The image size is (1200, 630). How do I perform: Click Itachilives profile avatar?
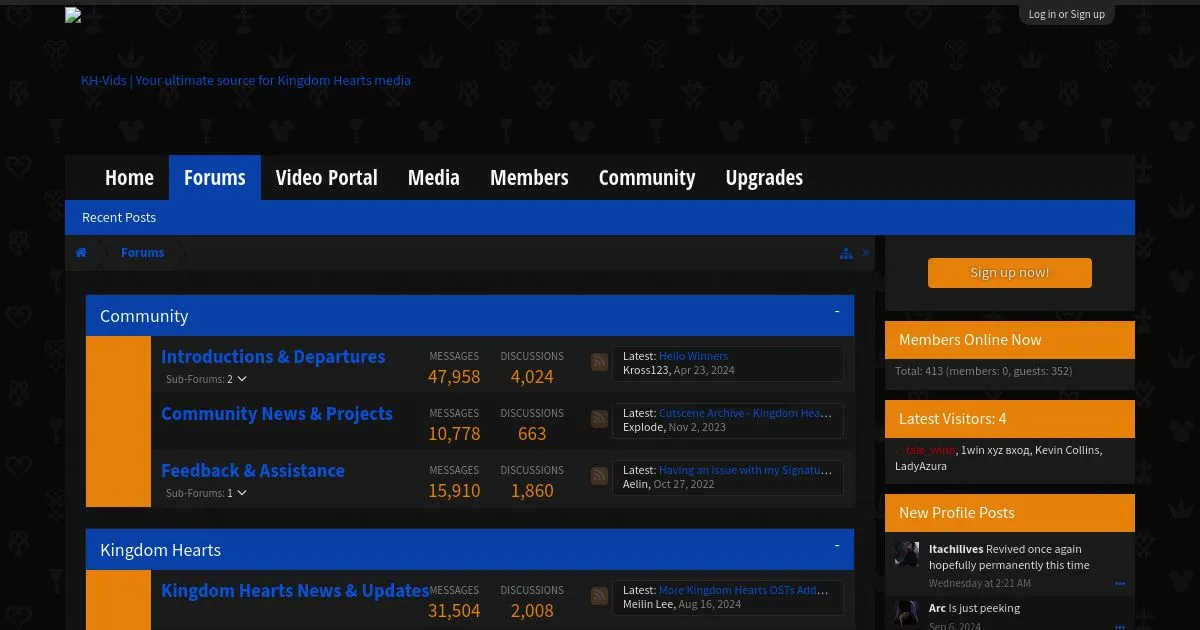pos(907,555)
